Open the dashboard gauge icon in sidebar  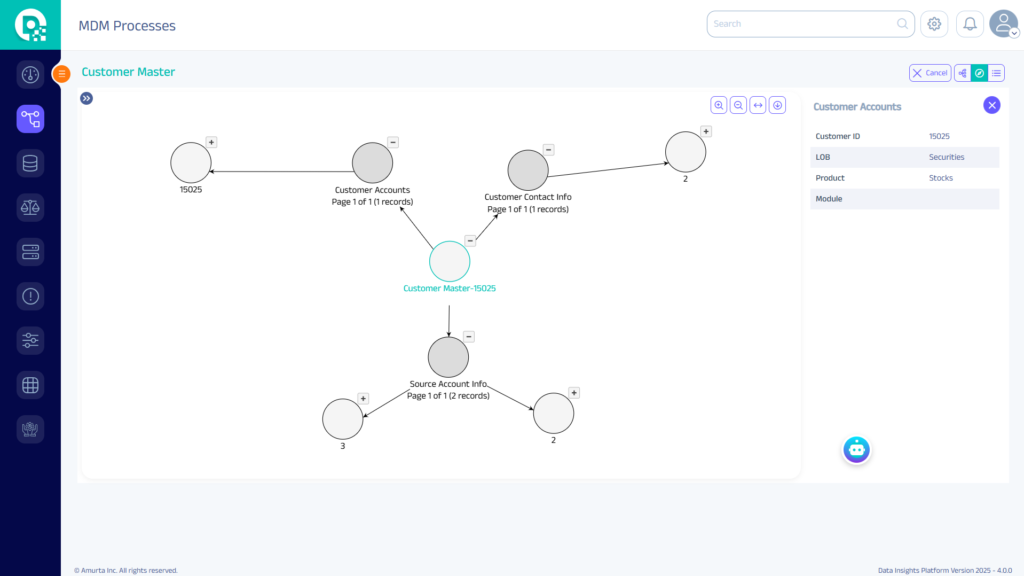pos(30,75)
